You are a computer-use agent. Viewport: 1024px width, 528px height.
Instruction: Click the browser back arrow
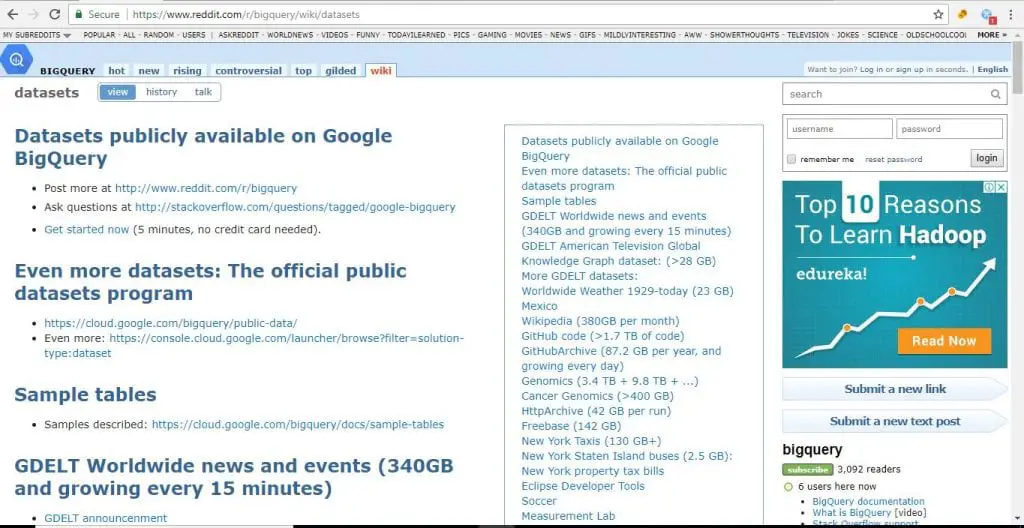coord(12,14)
